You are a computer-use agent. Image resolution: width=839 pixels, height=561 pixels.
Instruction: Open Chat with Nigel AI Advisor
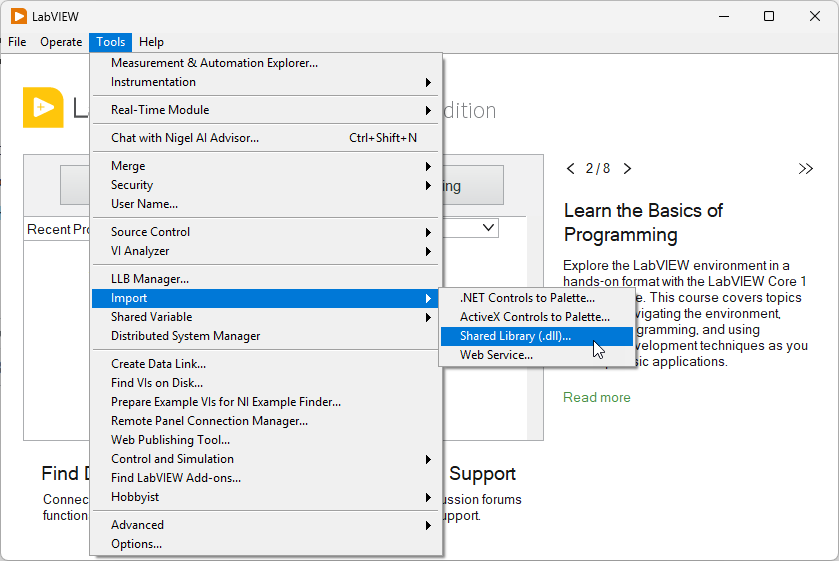[x=185, y=138]
